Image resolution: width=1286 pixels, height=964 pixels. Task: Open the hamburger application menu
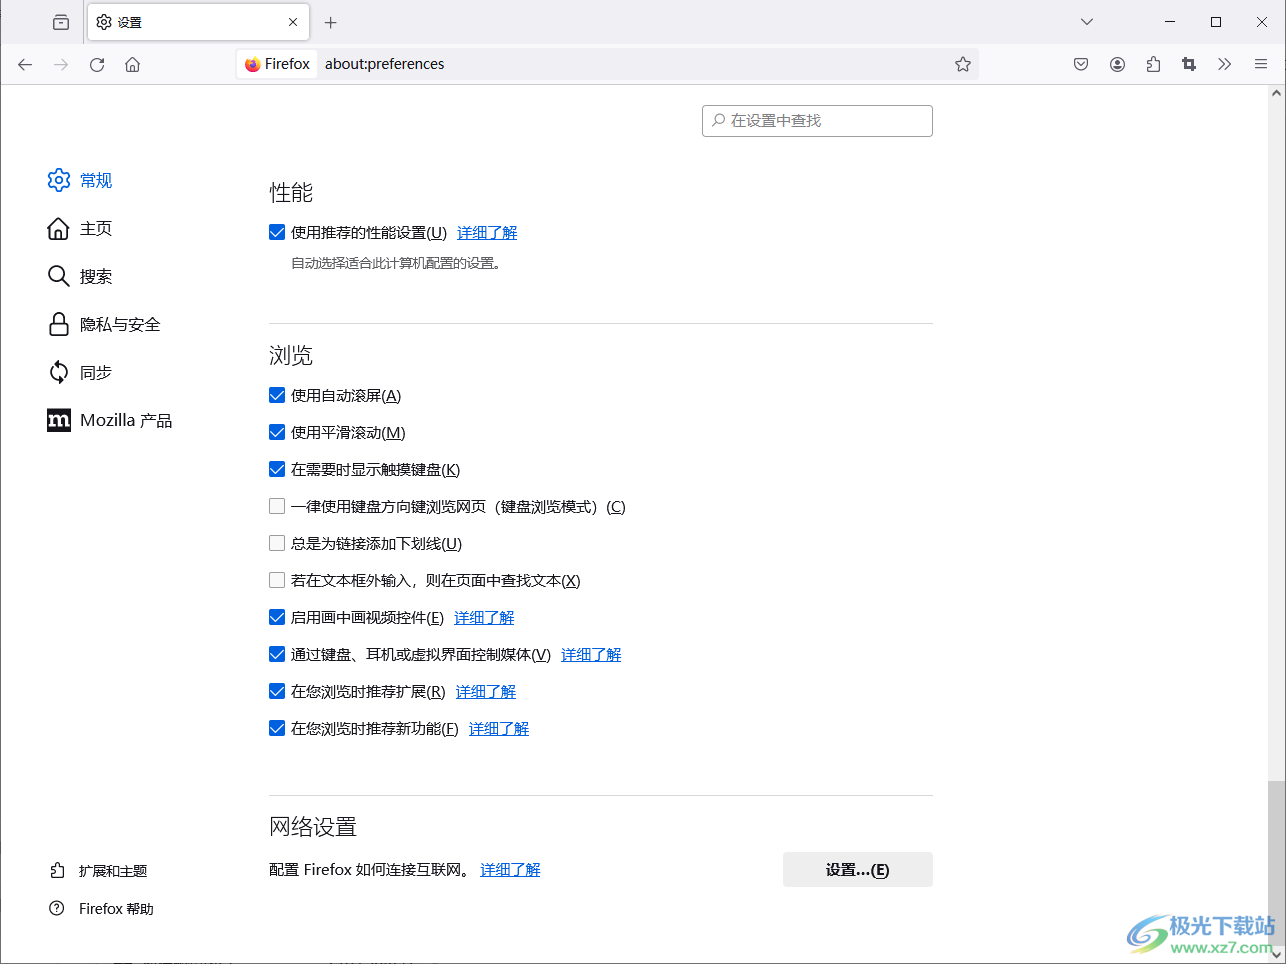(1261, 64)
